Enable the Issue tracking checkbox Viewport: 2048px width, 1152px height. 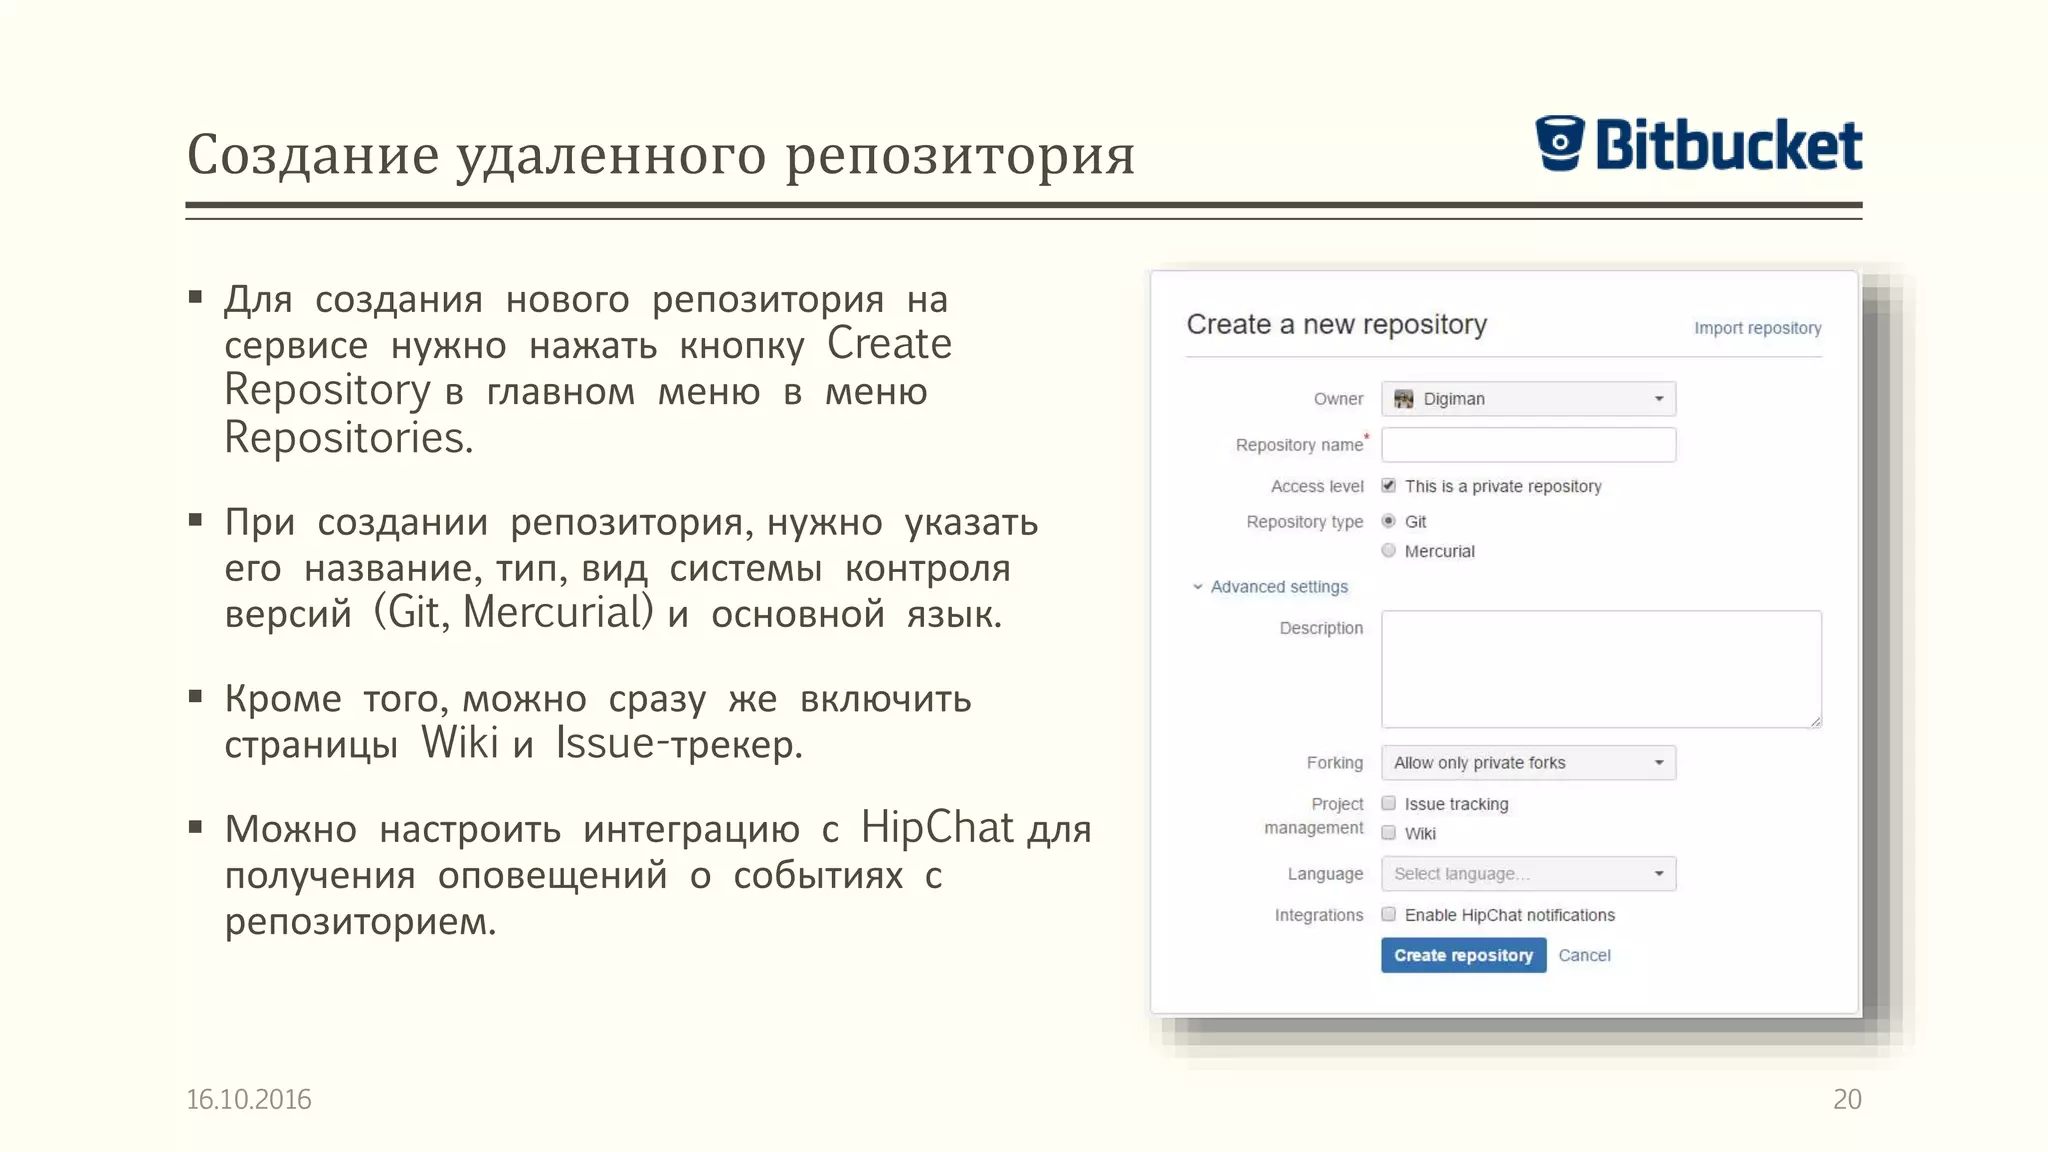pos(1388,803)
